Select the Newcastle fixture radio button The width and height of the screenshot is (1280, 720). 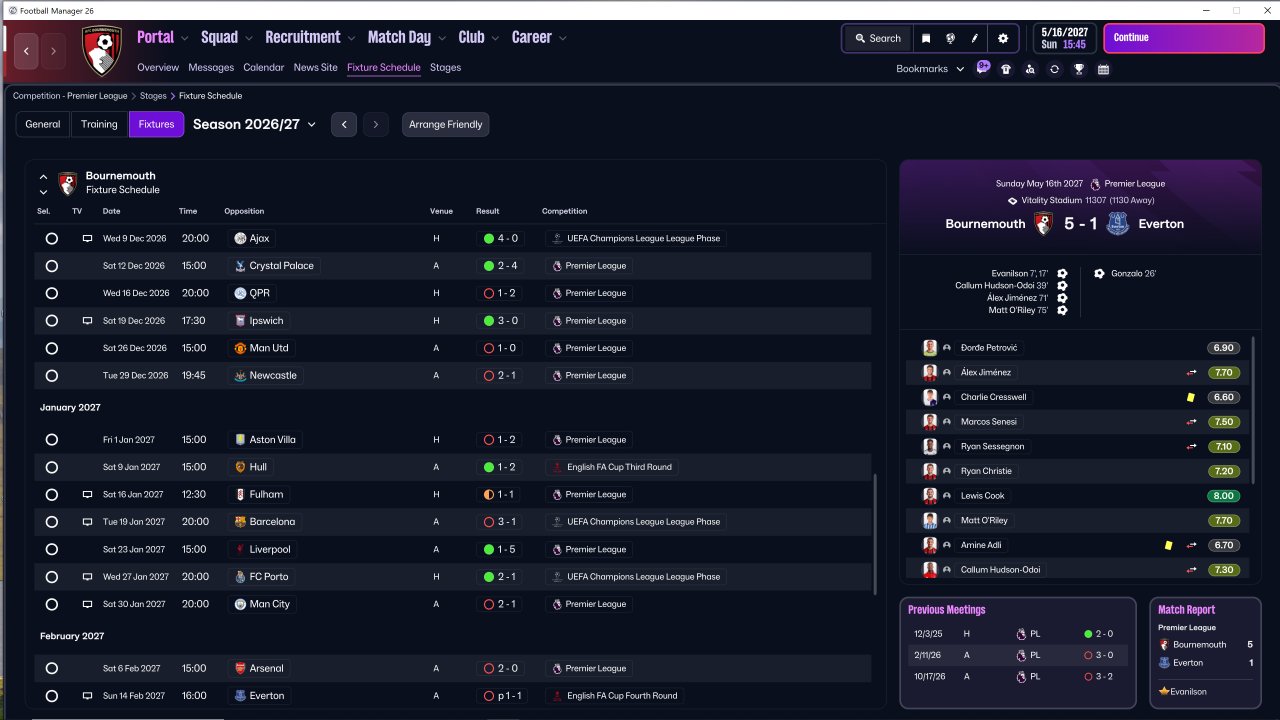click(52, 376)
